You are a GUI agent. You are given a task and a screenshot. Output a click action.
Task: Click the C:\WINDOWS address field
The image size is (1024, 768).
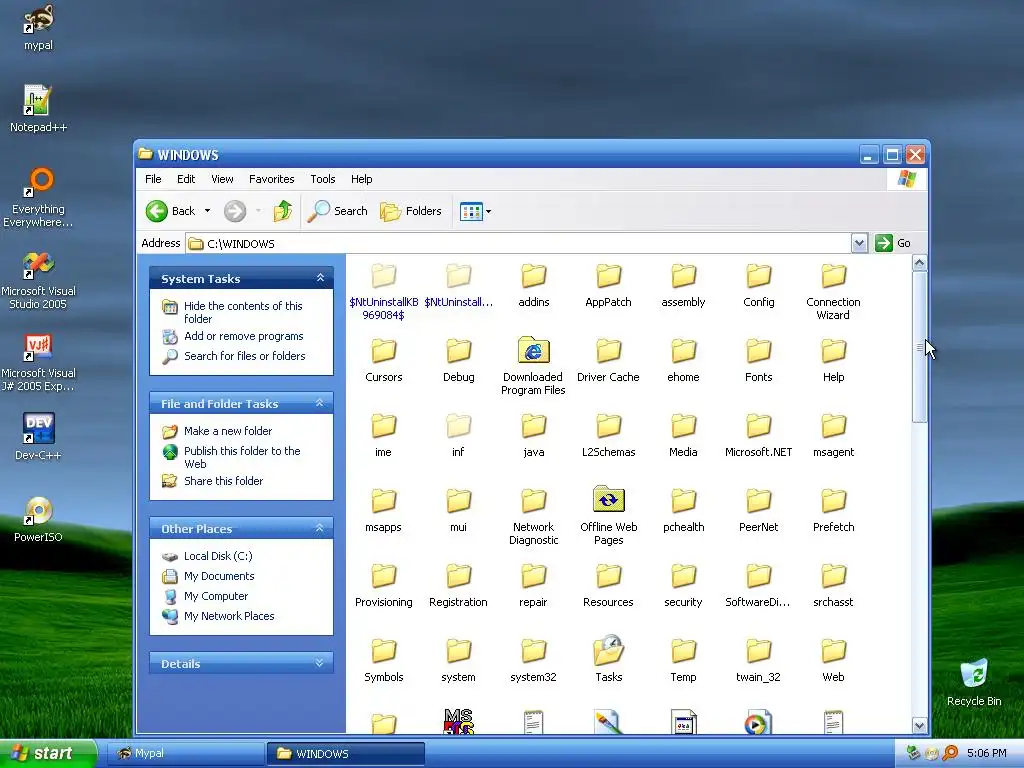pos(519,244)
